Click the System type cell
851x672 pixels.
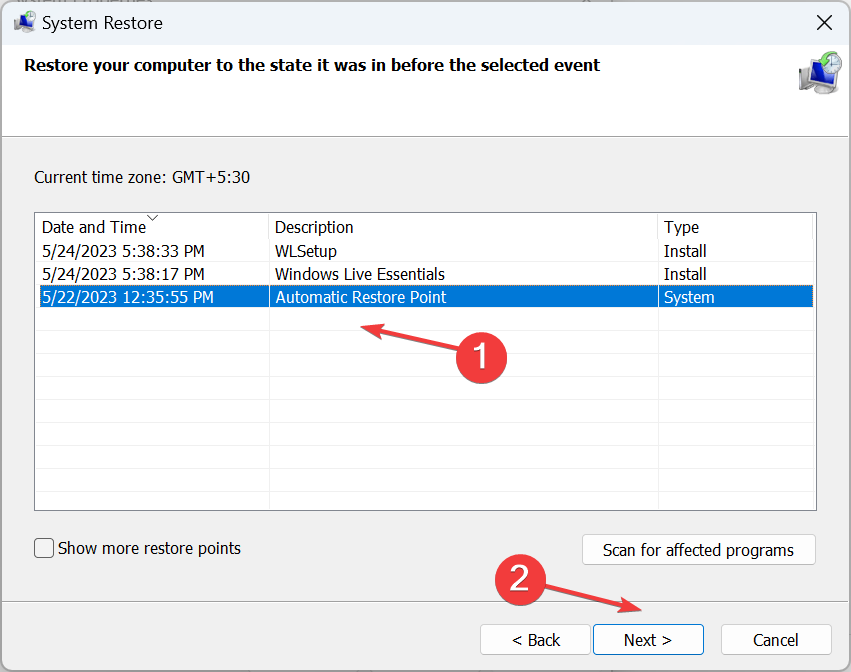tap(689, 297)
